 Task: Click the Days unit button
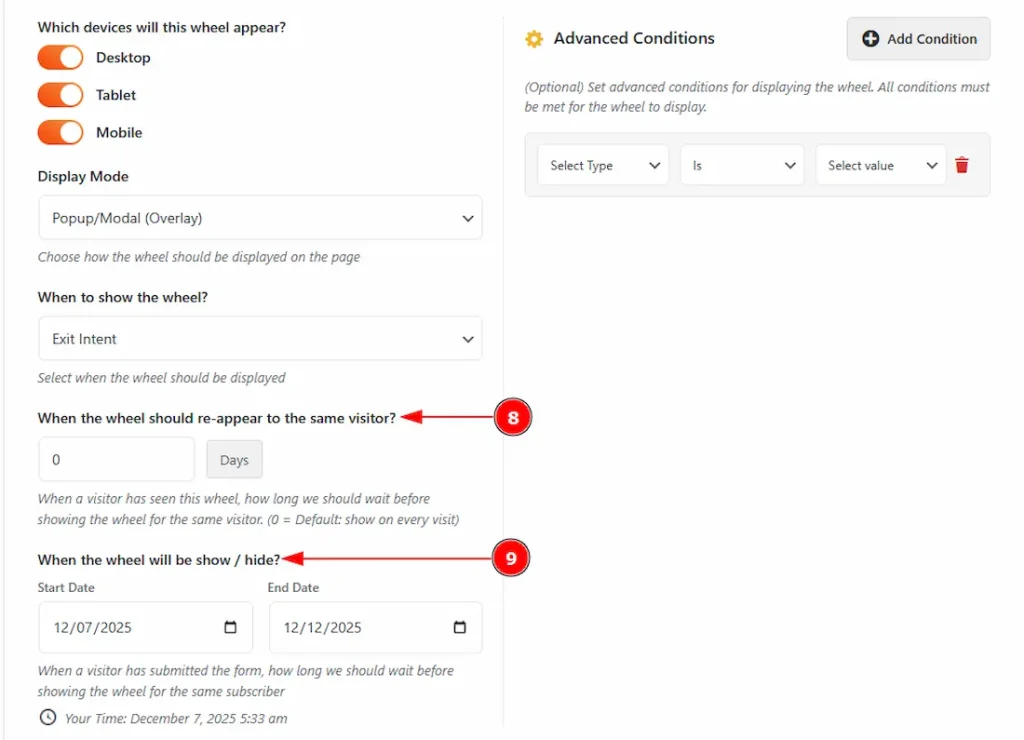[234, 460]
